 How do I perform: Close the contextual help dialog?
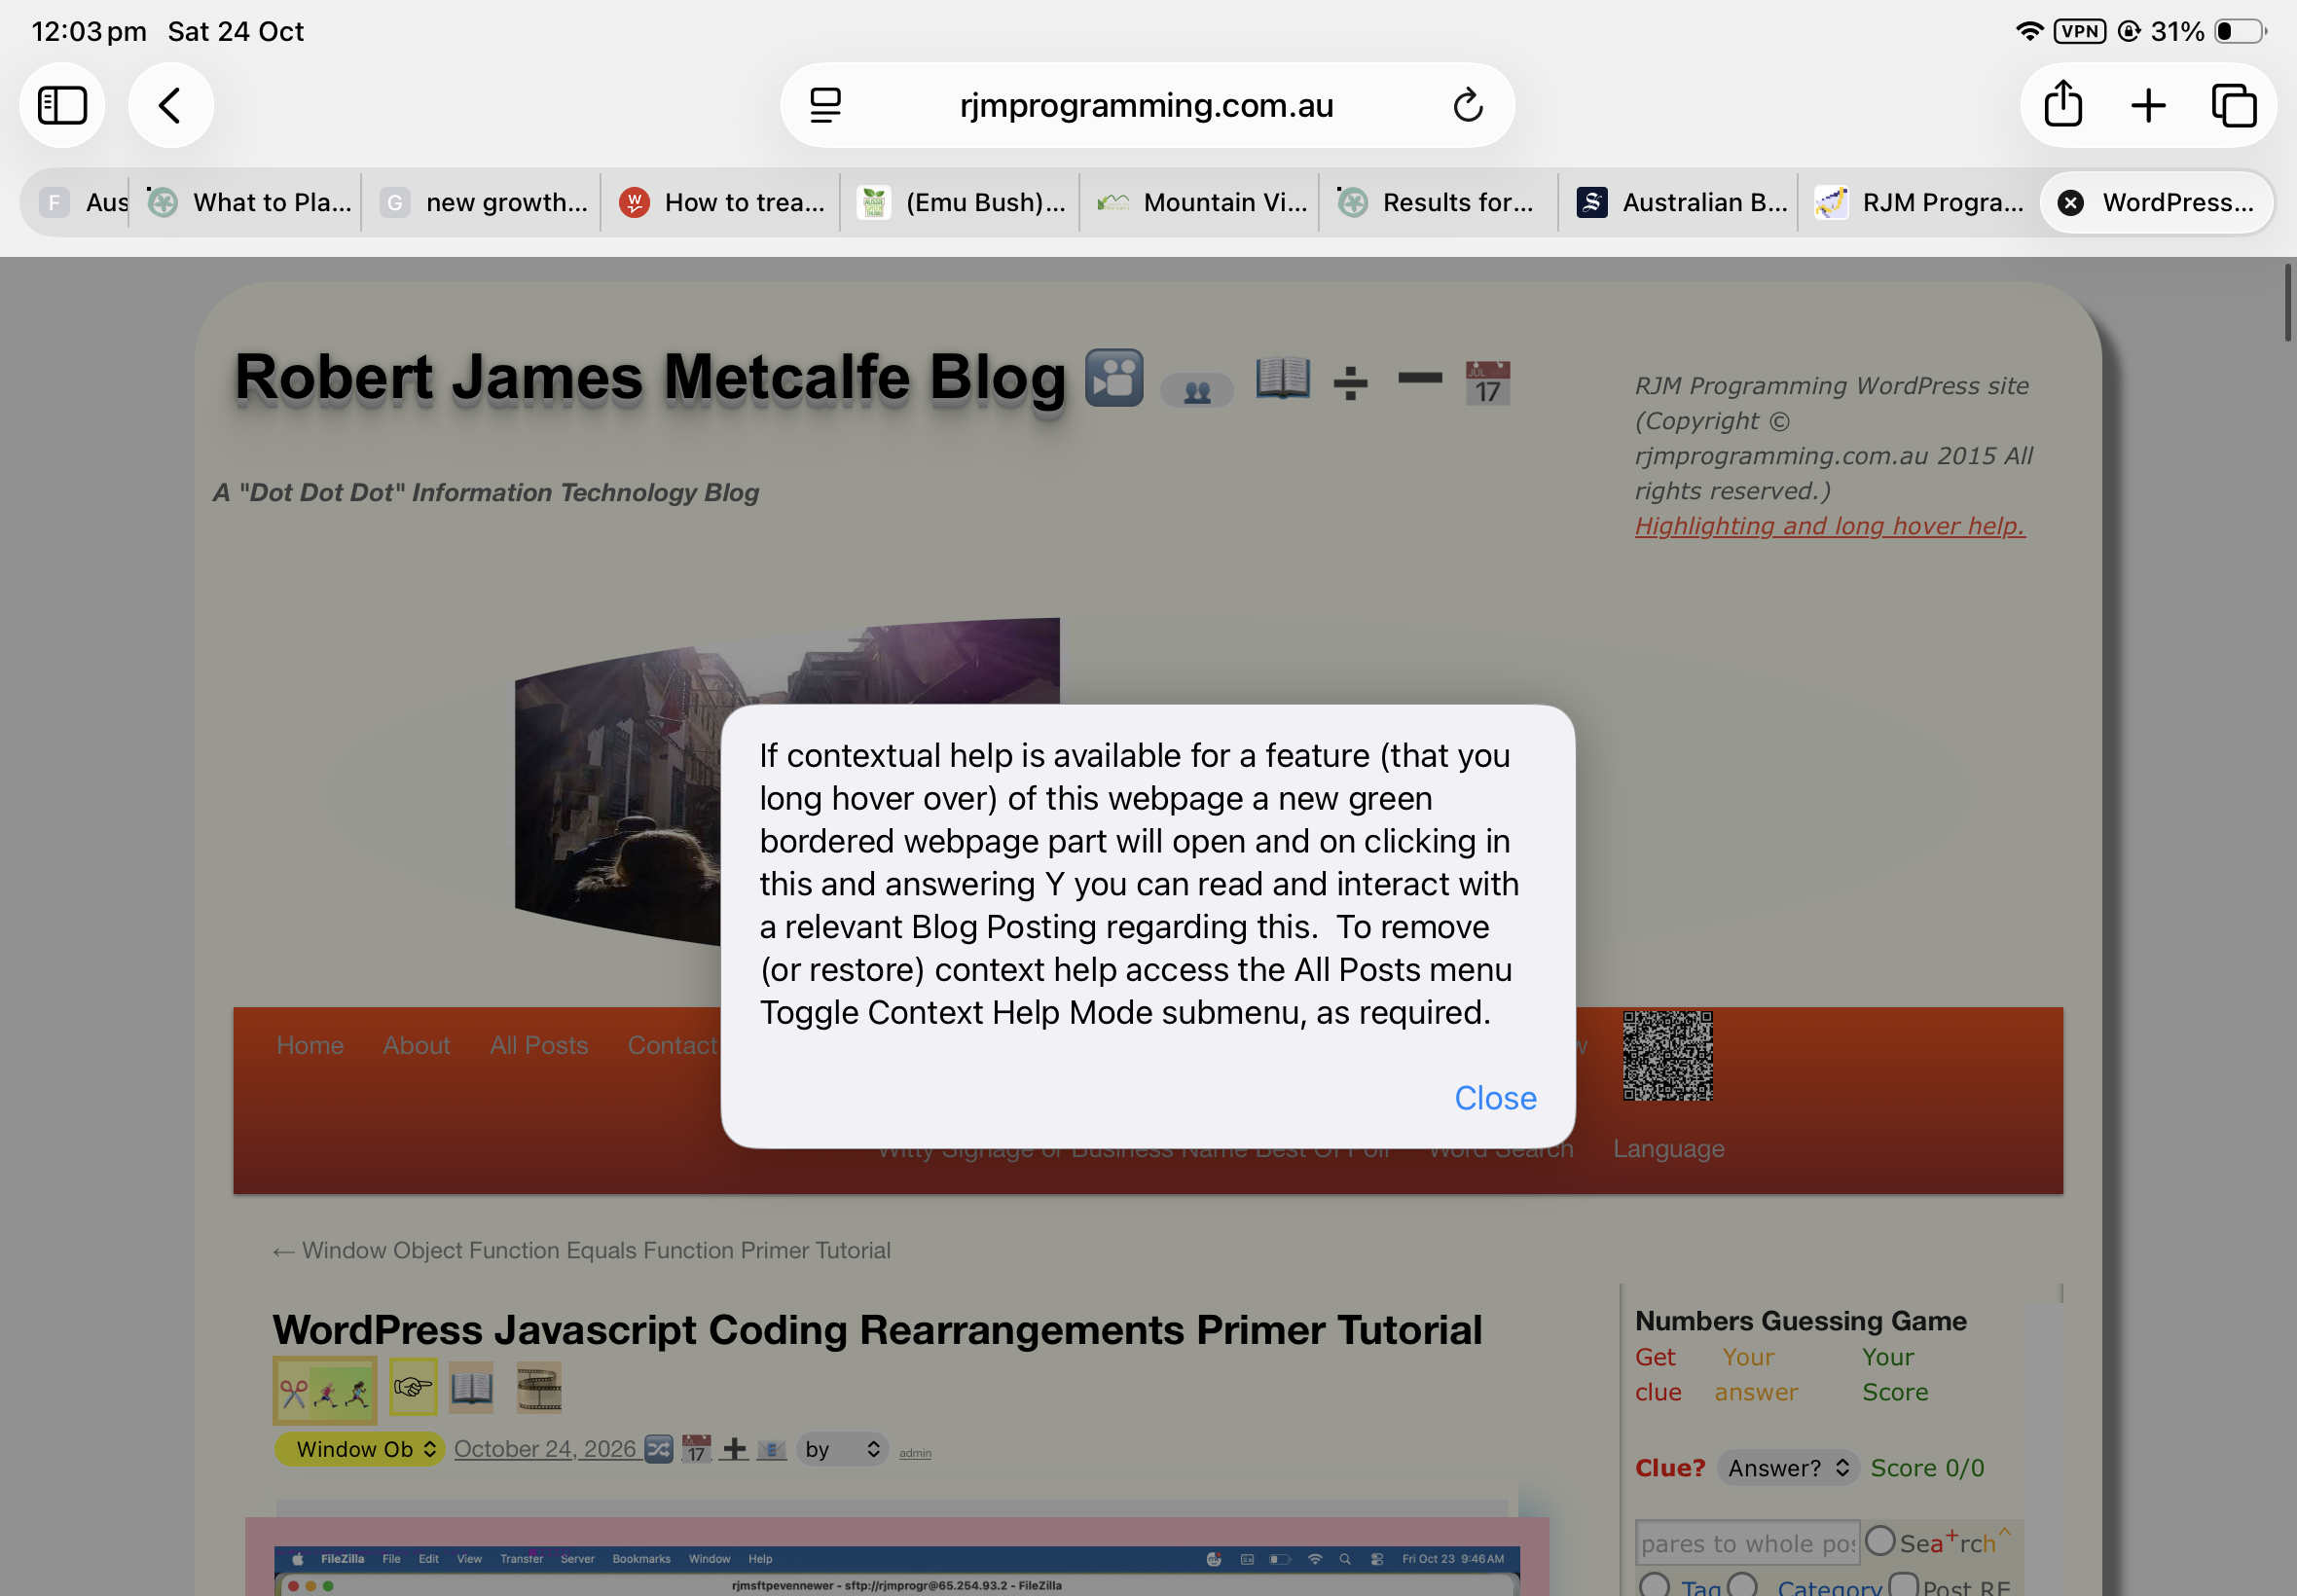[1495, 1098]
